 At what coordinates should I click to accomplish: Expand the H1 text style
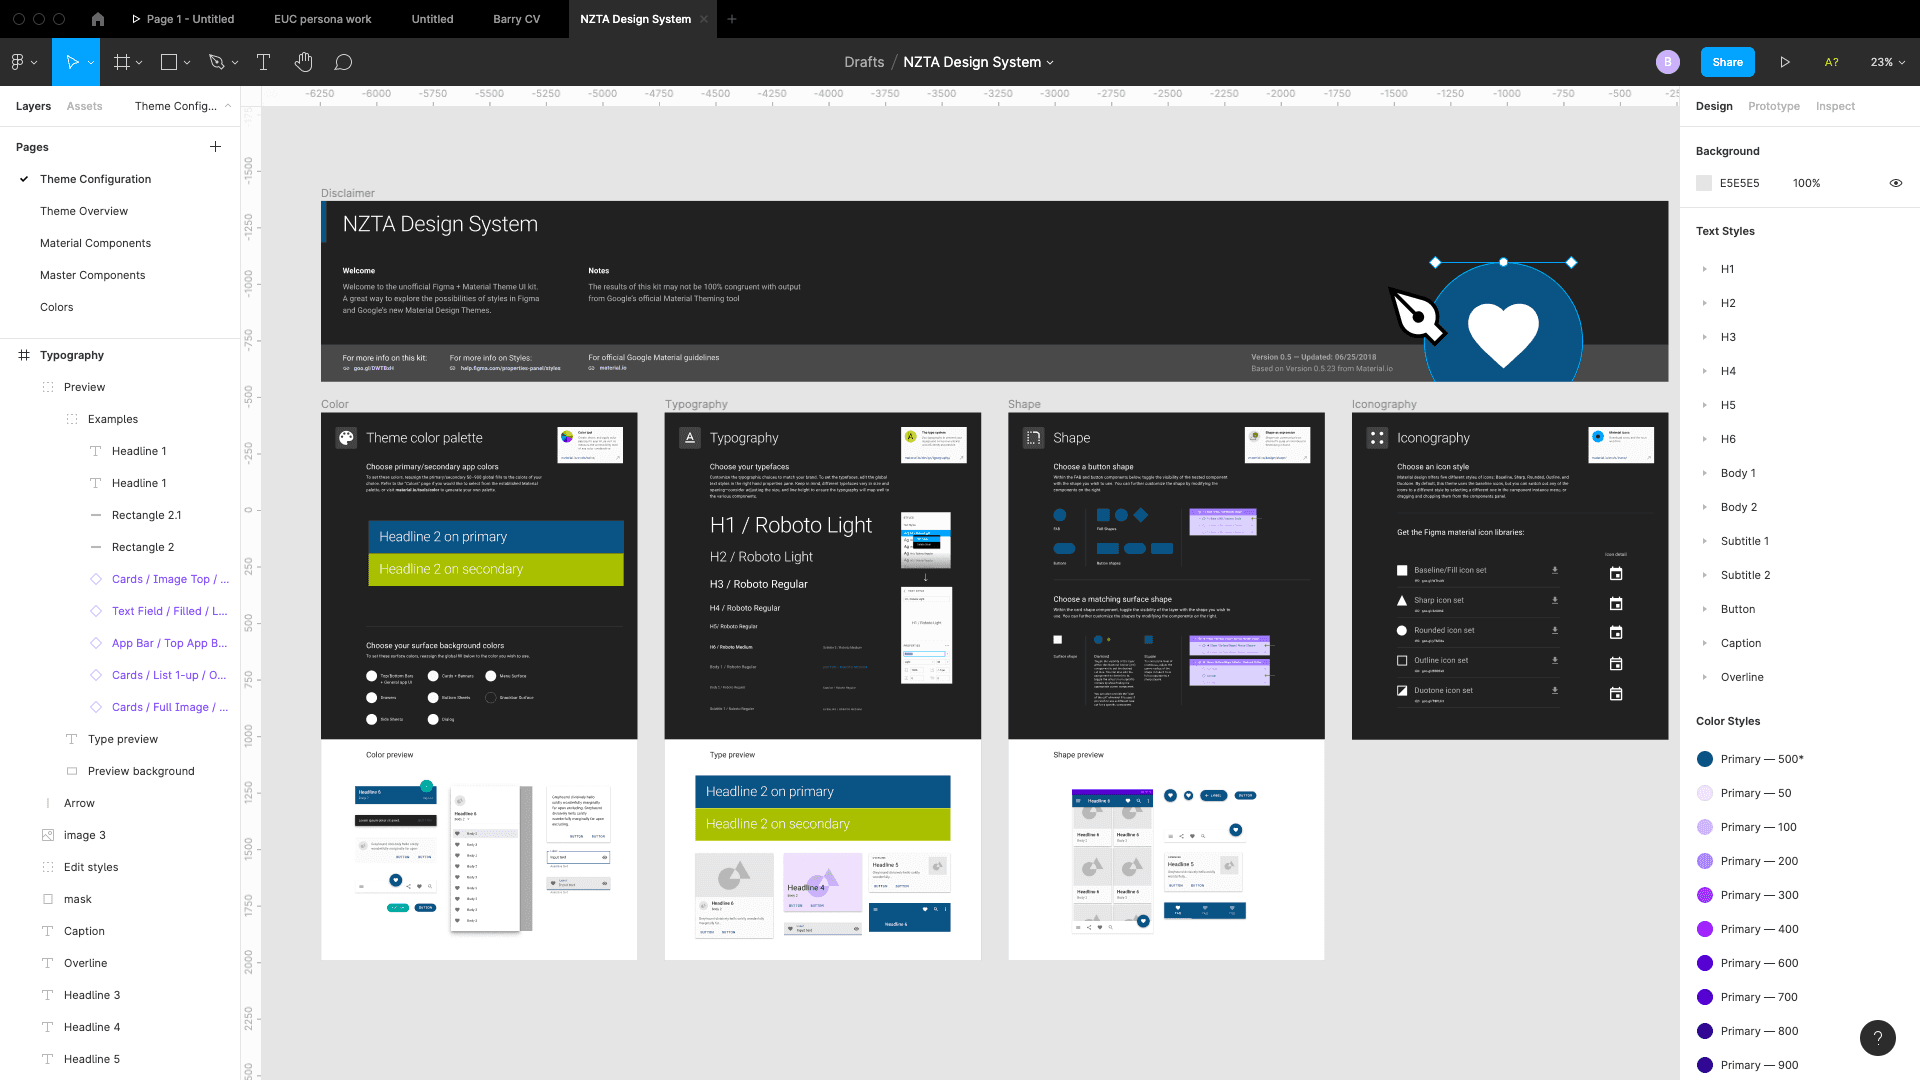pos(1705,269)
